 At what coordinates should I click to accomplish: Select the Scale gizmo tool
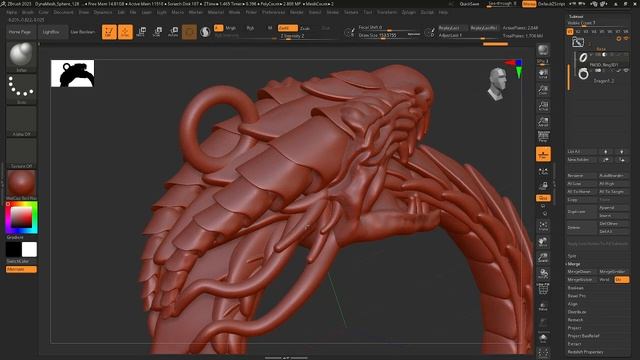[157, 32]
